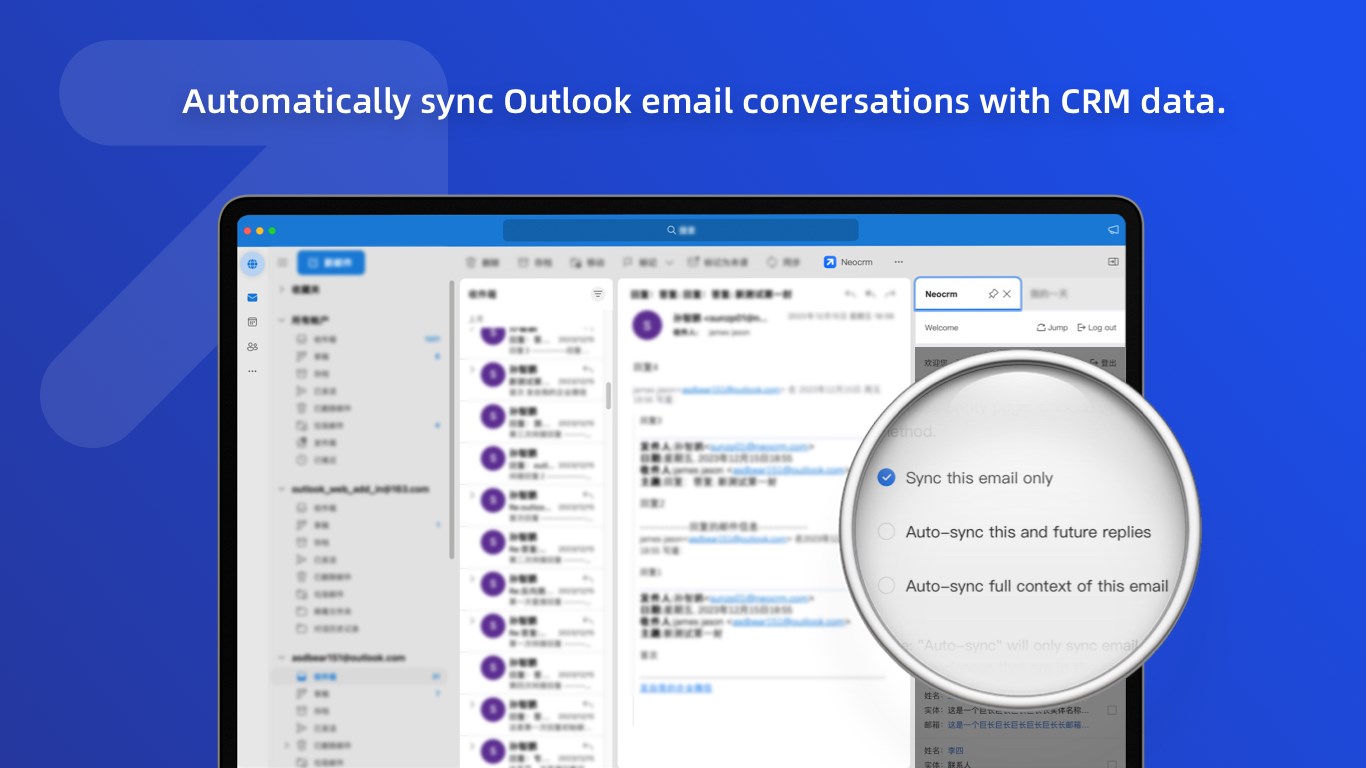
Task: Open the message list filter icon
Action: click(598, 294)
